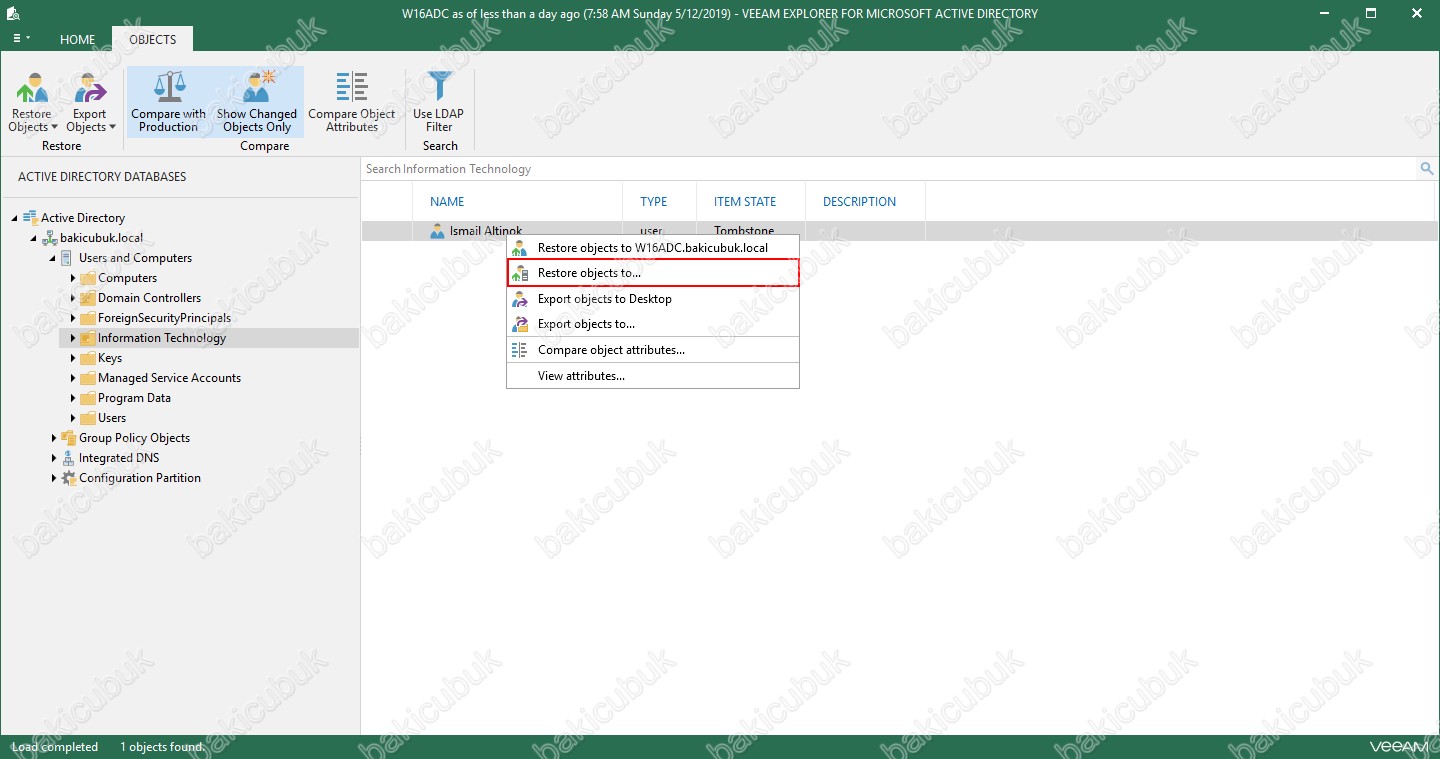Choose Restore objects to W16ADC.bakicubuk.local

click(x=653, y=247)
